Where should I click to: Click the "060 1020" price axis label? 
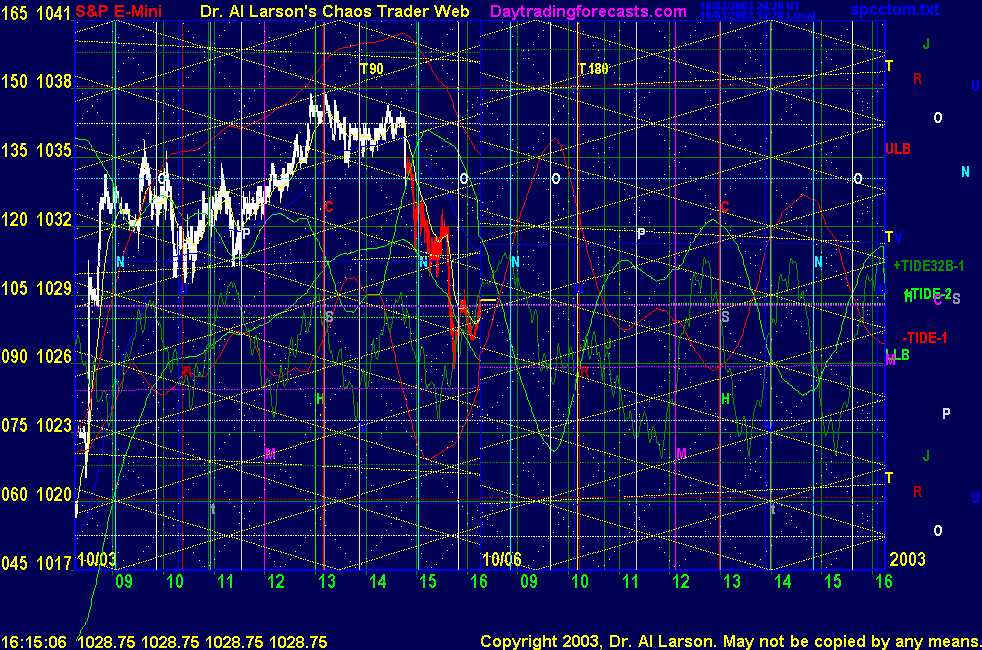[x=36, y=495]
